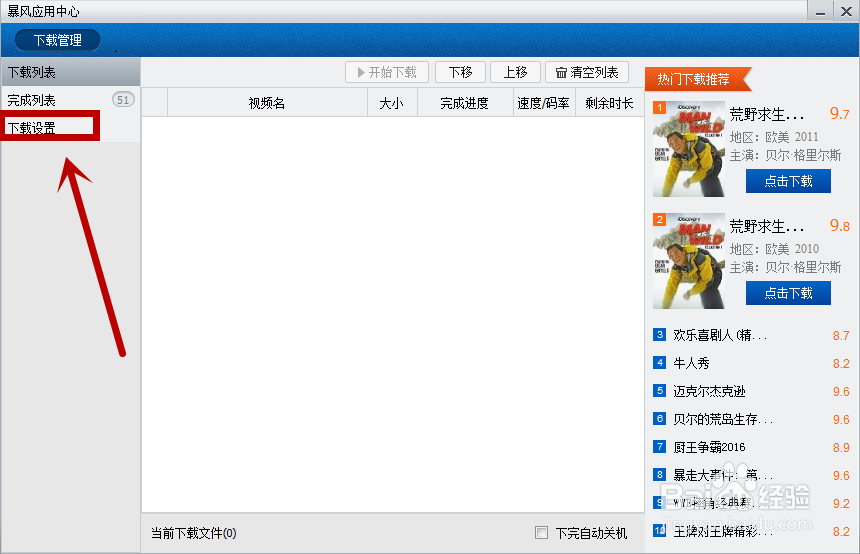Open the 荒野求生 title rated 9.8
Viewport: 860px width, 554px height.
tap(767, 226)
